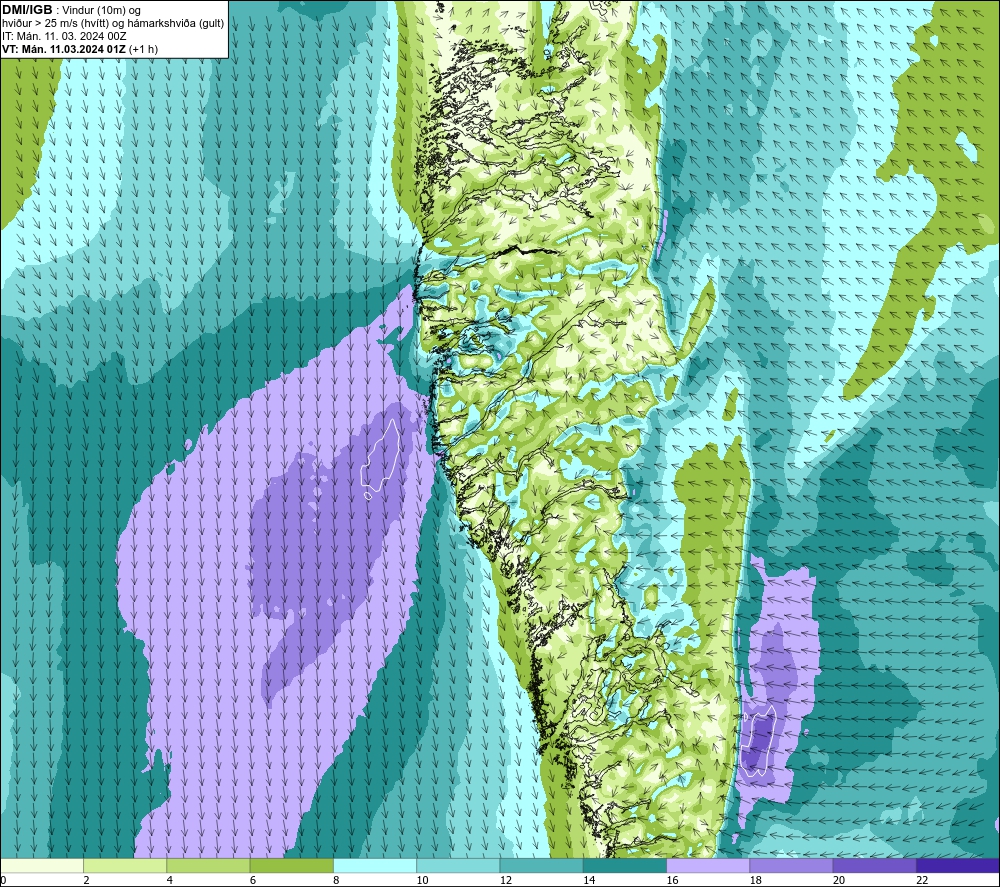Image resolution: width=1000 pixels, height=887 pixels.
Task: Click the legend label '22'
Action: tap(922, 881)
